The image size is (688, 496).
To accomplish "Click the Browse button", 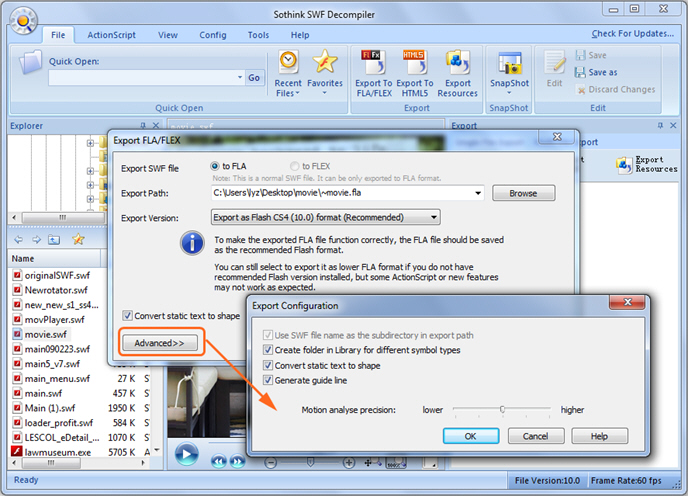I will (523, 193).
